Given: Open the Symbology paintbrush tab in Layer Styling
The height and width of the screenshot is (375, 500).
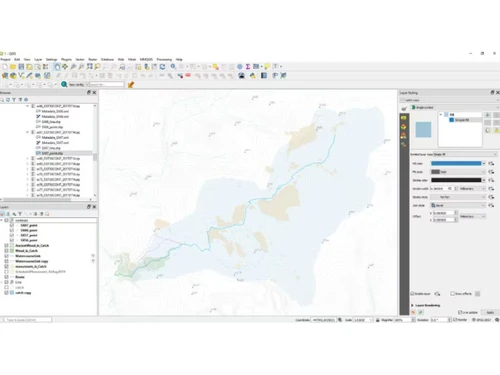Looking at the screenshot, I should tap(404, 109).
